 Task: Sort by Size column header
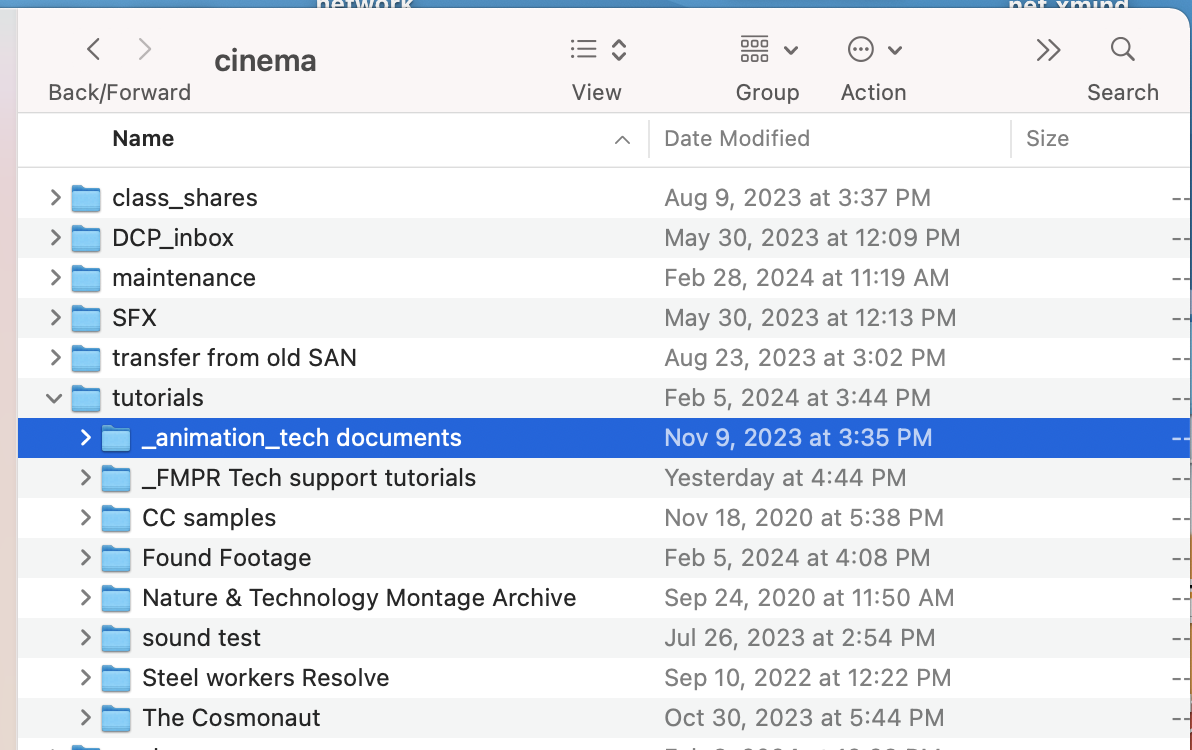pyautogui.click(x=1047, y=139)
